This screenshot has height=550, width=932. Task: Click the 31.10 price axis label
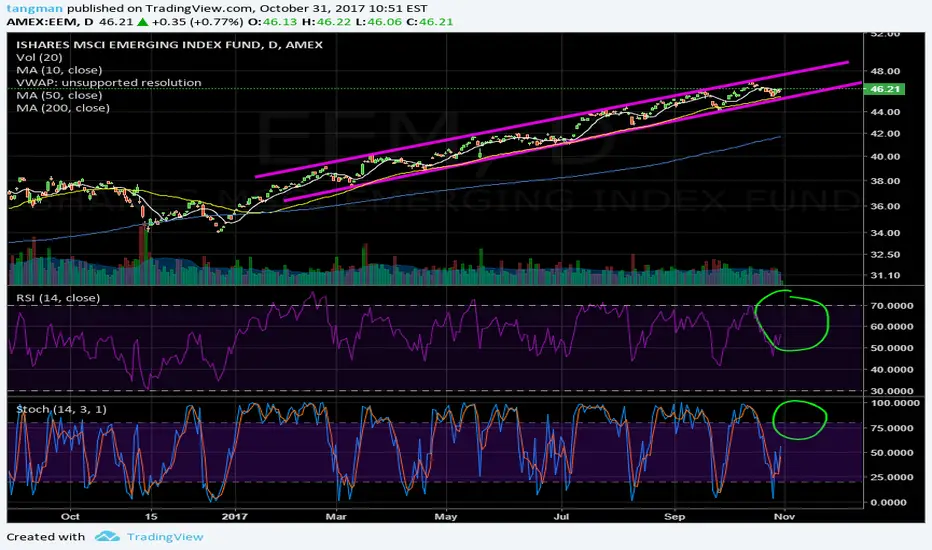tap(885, 275)
